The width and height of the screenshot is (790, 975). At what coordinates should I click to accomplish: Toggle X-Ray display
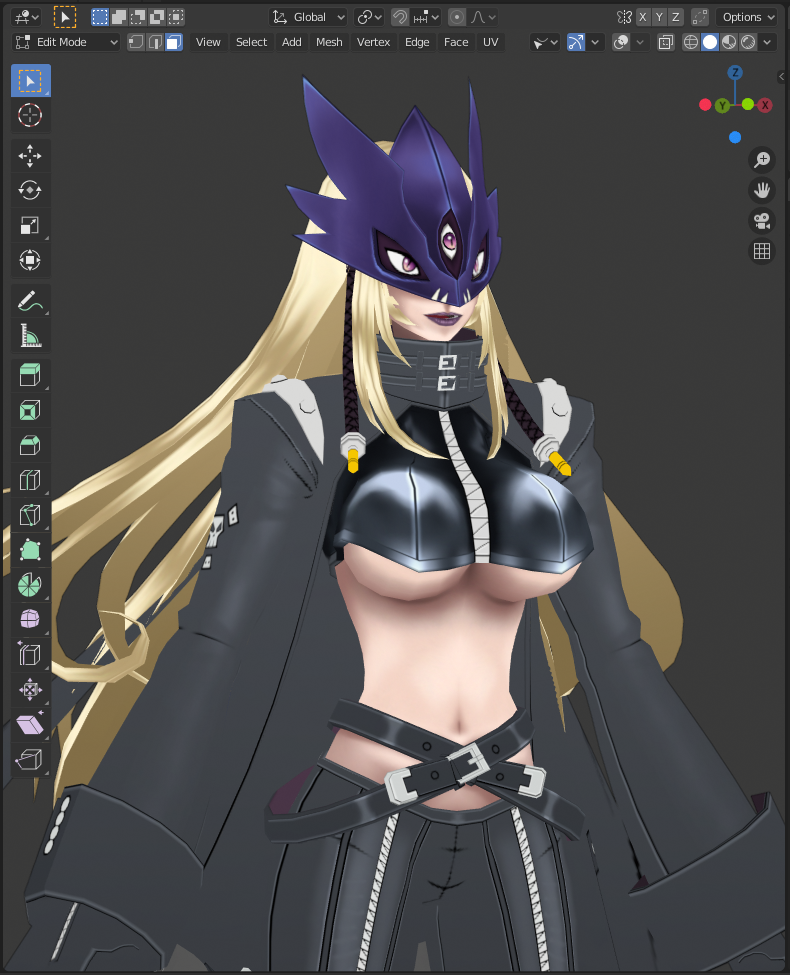pyautogui.click(x=666, y=42)
